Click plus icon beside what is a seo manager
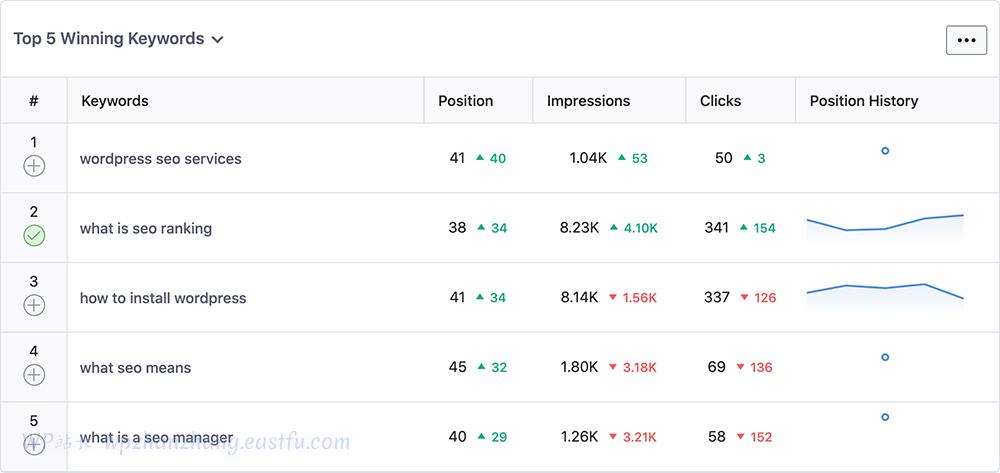The width and height of the screenshot is (1000, 473). [x=34, y=445]
